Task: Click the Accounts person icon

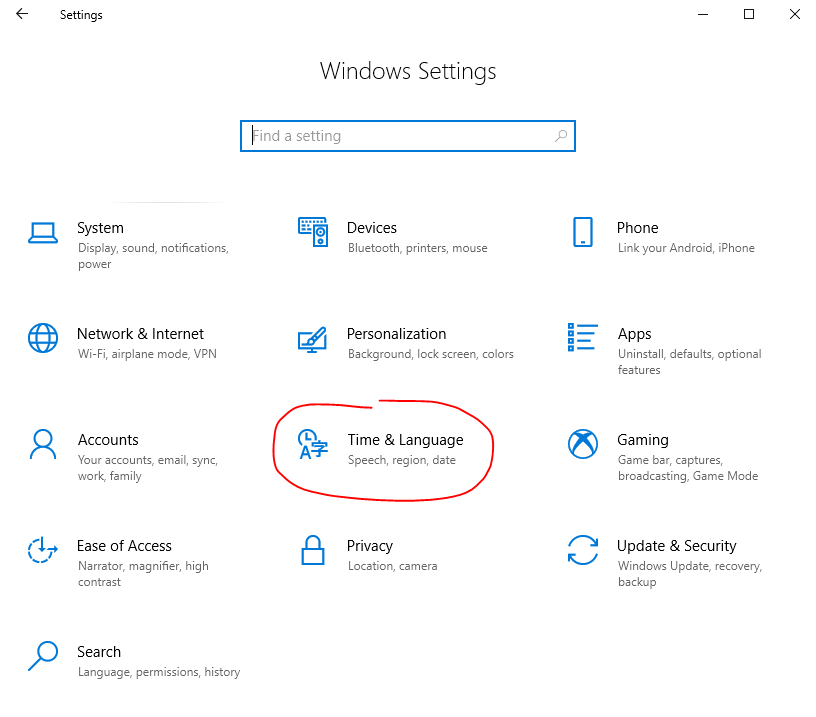Action: (x=43, y=444)
